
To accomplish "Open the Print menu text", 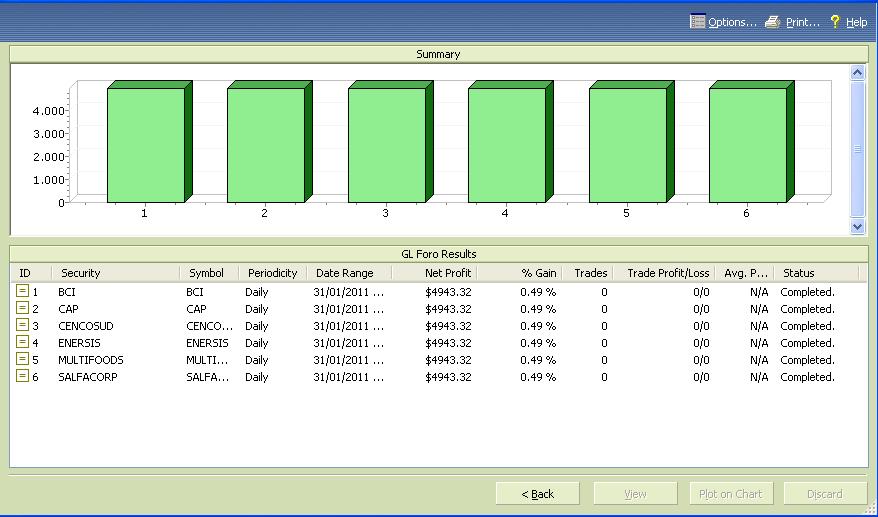I will pos(802,22).
